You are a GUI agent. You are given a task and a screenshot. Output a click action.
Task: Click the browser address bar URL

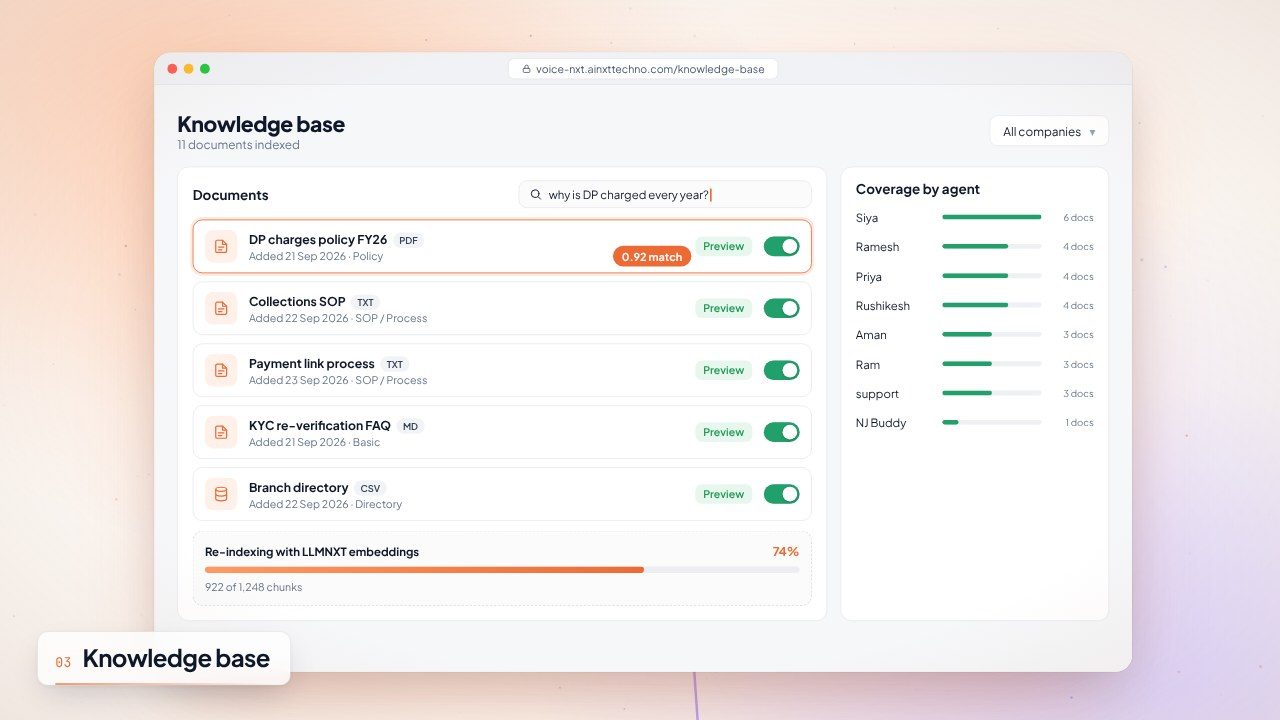coord(650,69)
